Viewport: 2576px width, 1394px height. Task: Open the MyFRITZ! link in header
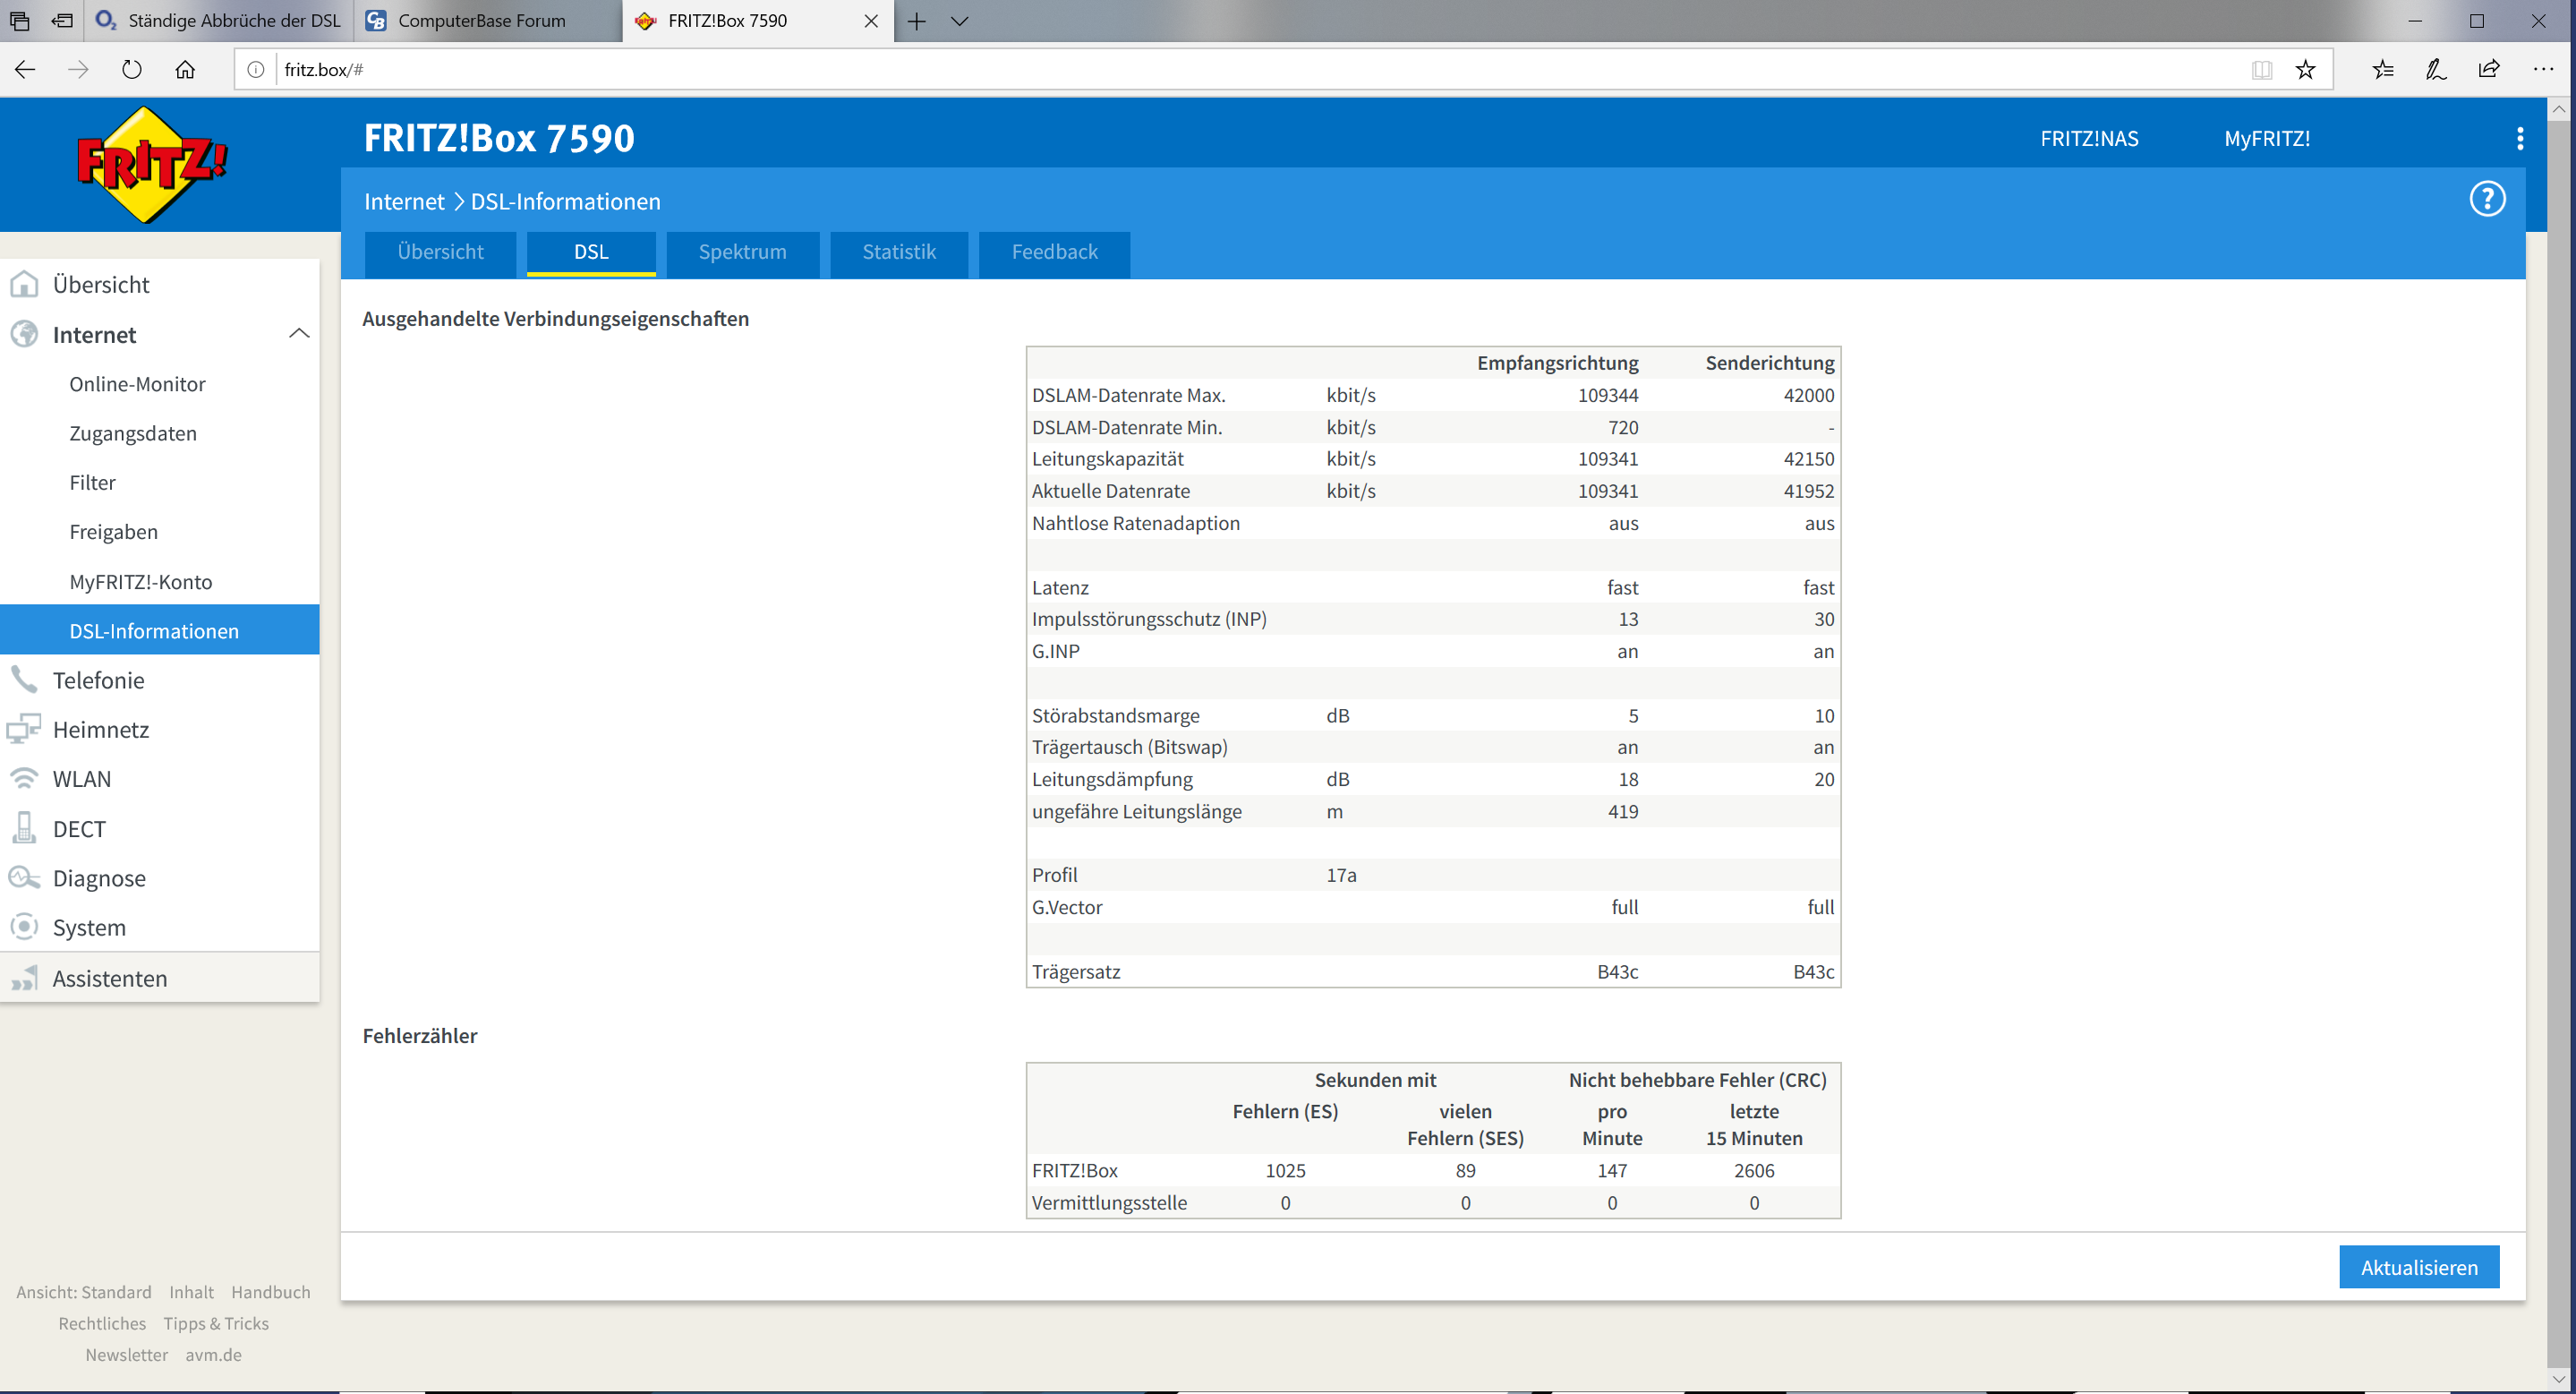(x=2266, y=138)
